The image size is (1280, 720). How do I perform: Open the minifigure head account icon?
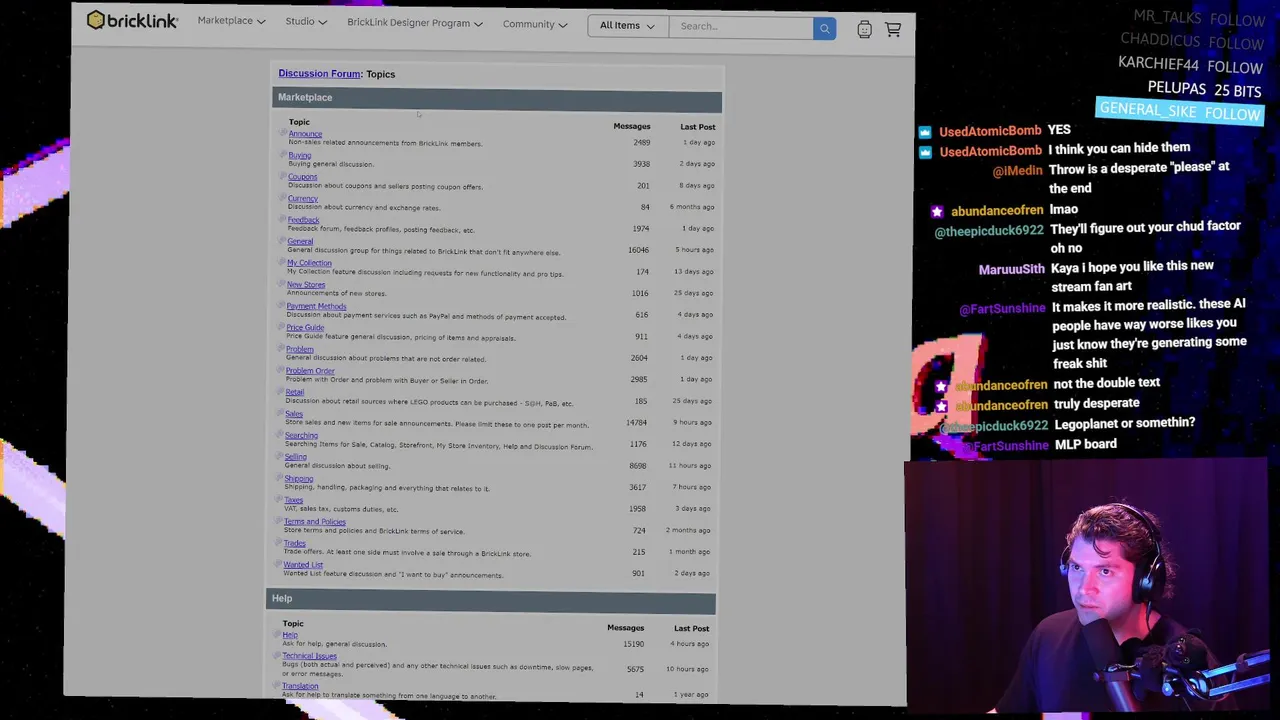[864, 30]
